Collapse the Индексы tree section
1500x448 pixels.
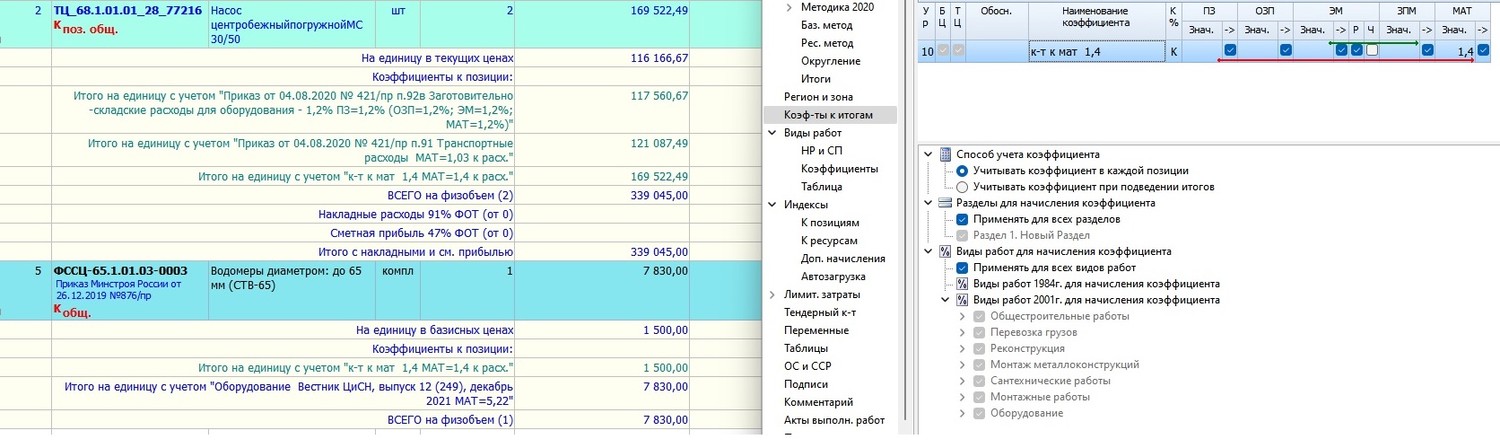point(772,205)
